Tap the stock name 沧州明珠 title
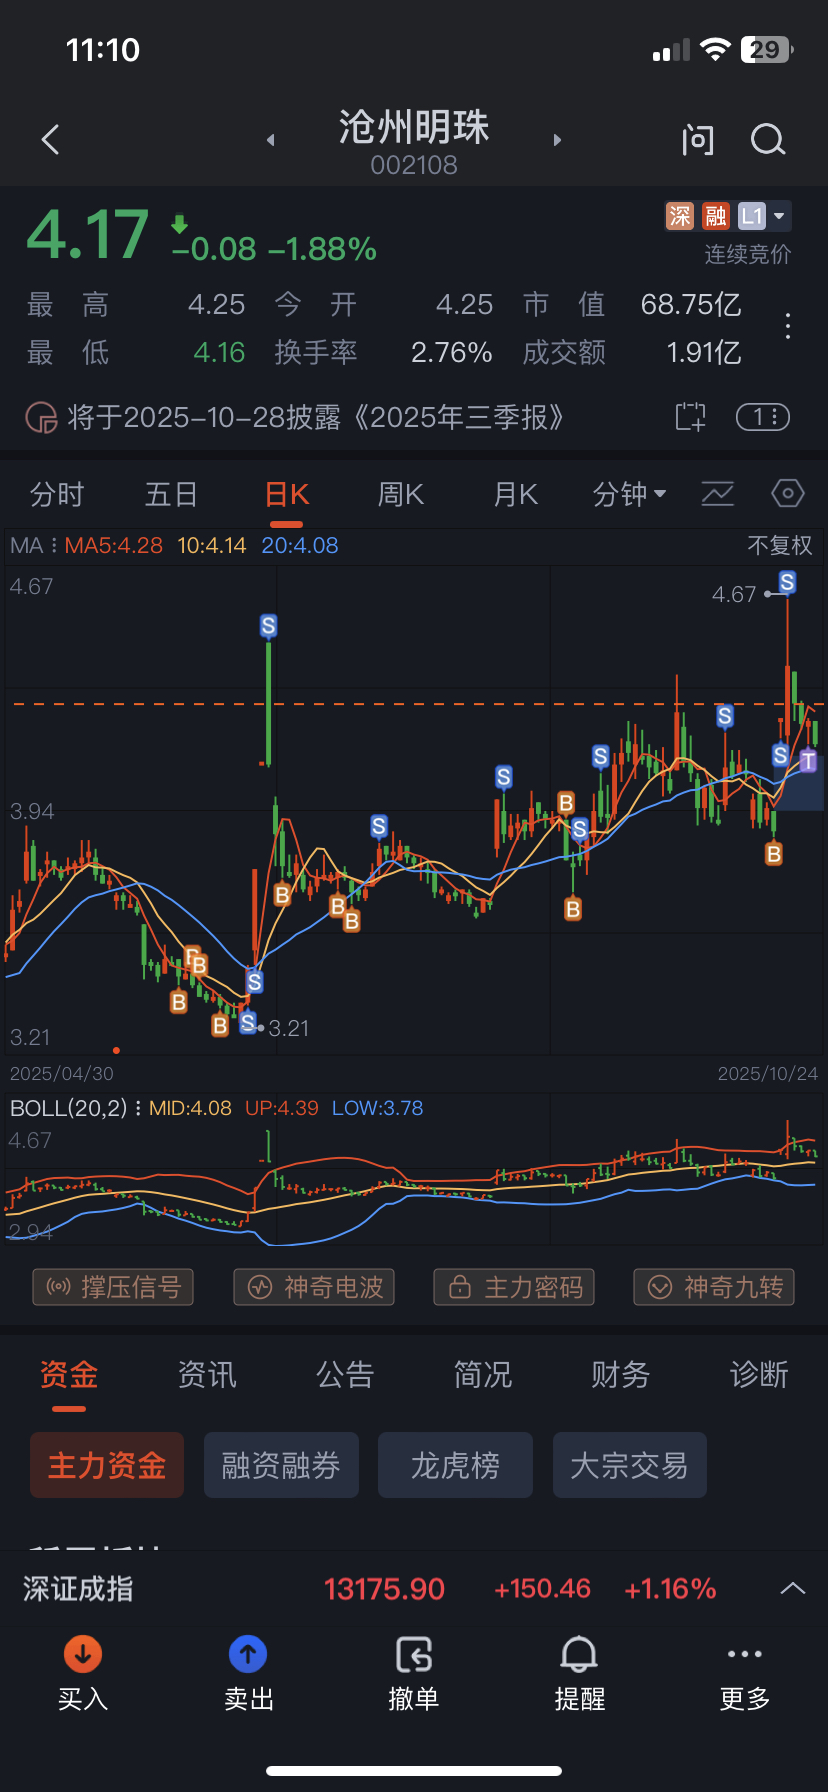Screen dimensions: 828x1792 [414, 128]
